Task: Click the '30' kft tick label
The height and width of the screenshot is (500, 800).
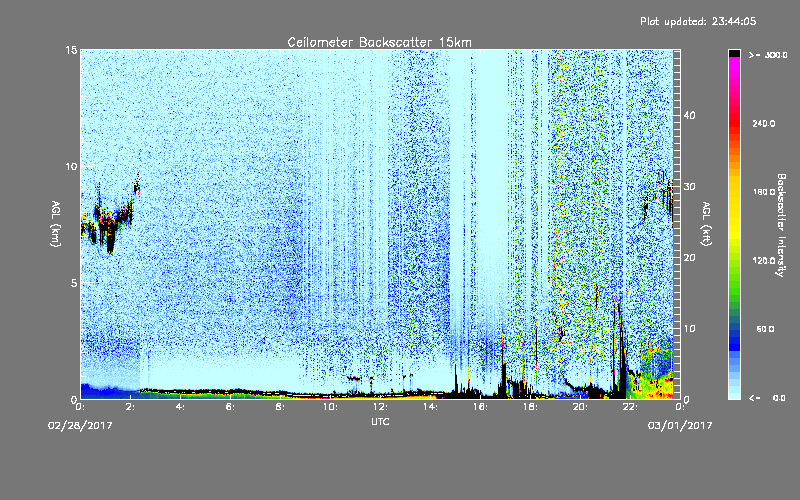Action: [x=689, y=187]
